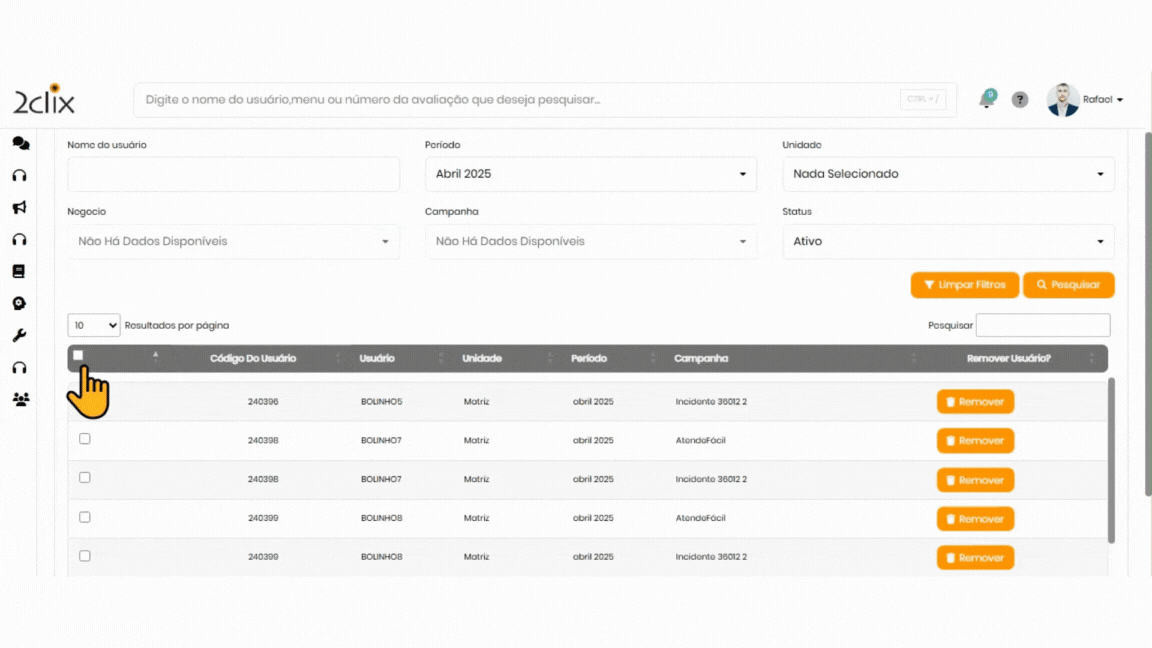This screenshot has height=648, width=1152.
Task: Sort table by Campanha column header
Action: coord(701,359)
